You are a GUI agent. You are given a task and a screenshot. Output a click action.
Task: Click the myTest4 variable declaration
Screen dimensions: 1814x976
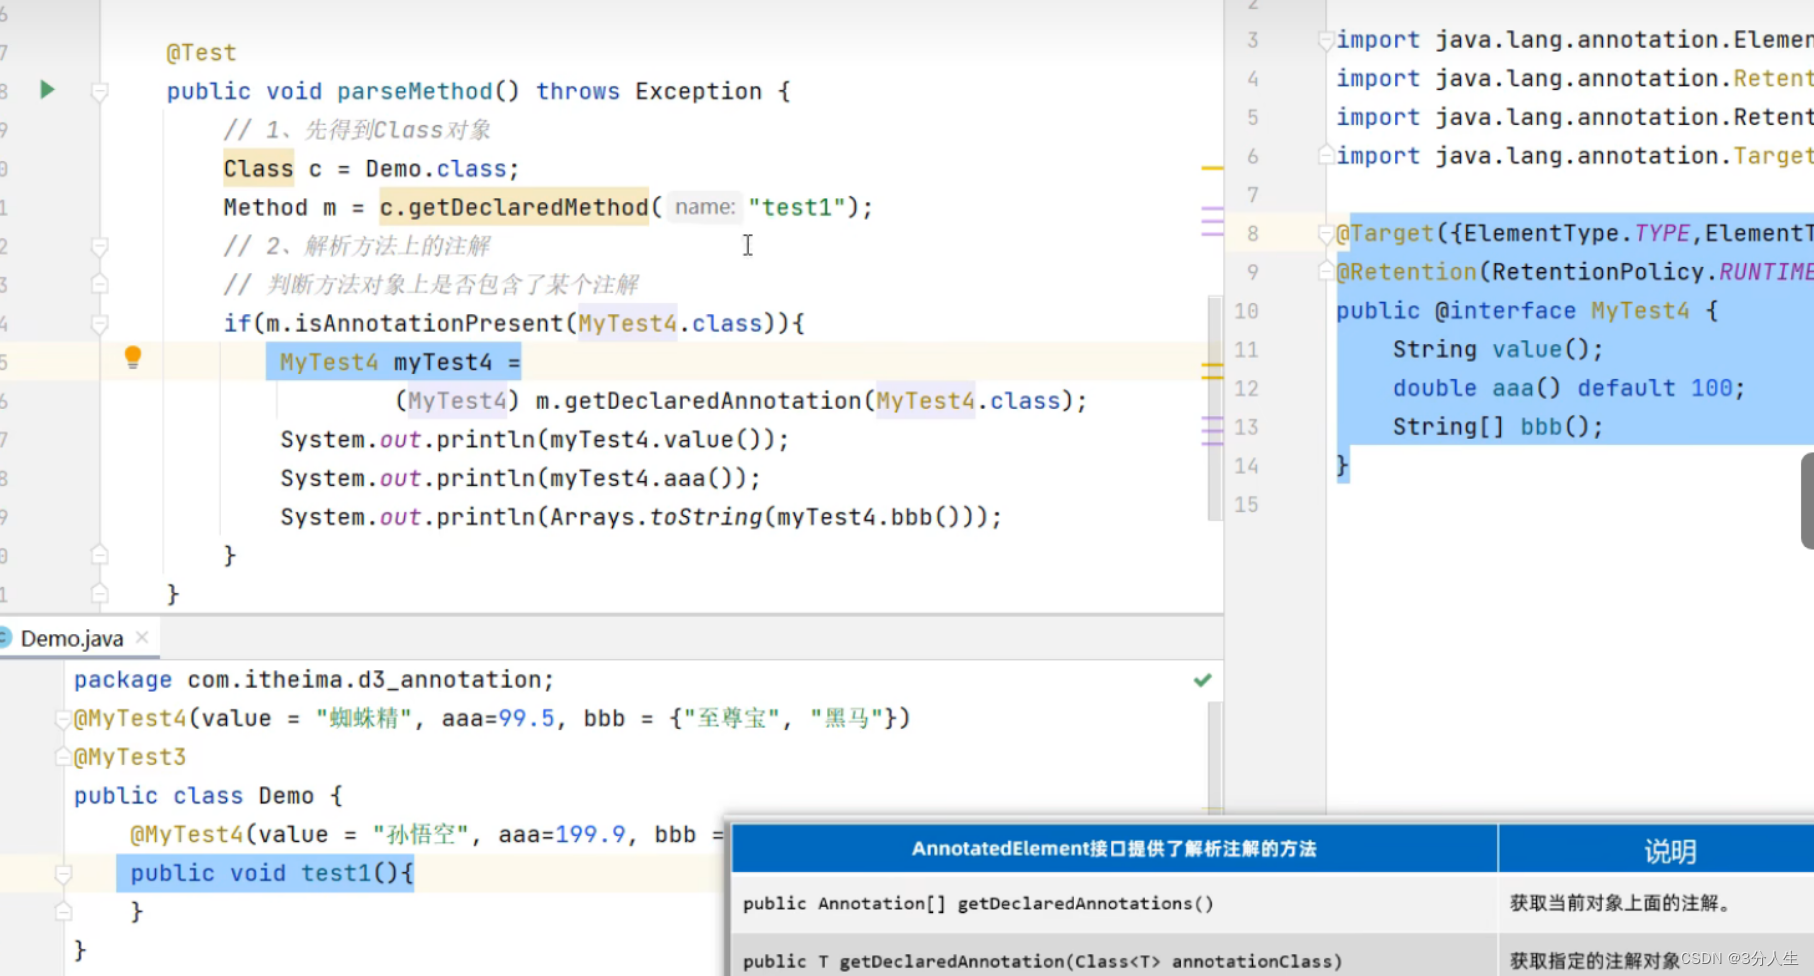click(443, 362)
